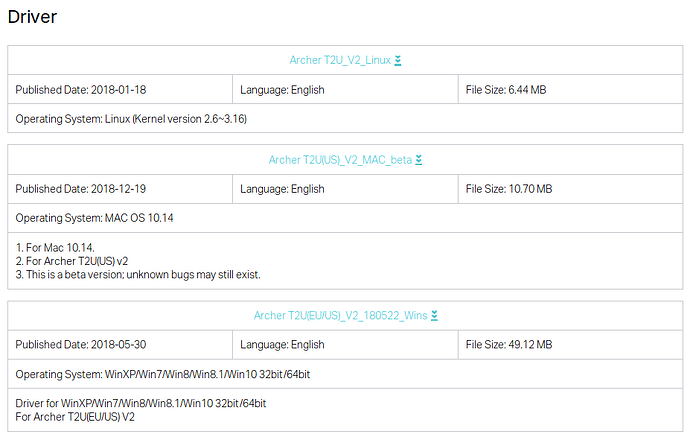Open the Archer T2U(US)_V2_MAC_beta driver link

pos(339,160)
